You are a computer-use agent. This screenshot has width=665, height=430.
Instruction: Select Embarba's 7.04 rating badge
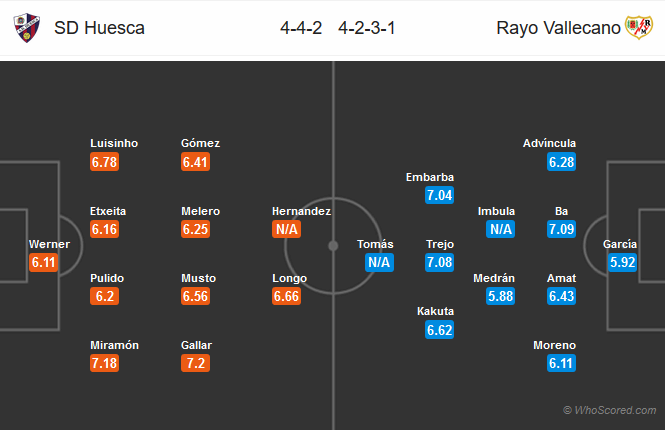pyautogui.click(x=439, y=195)
